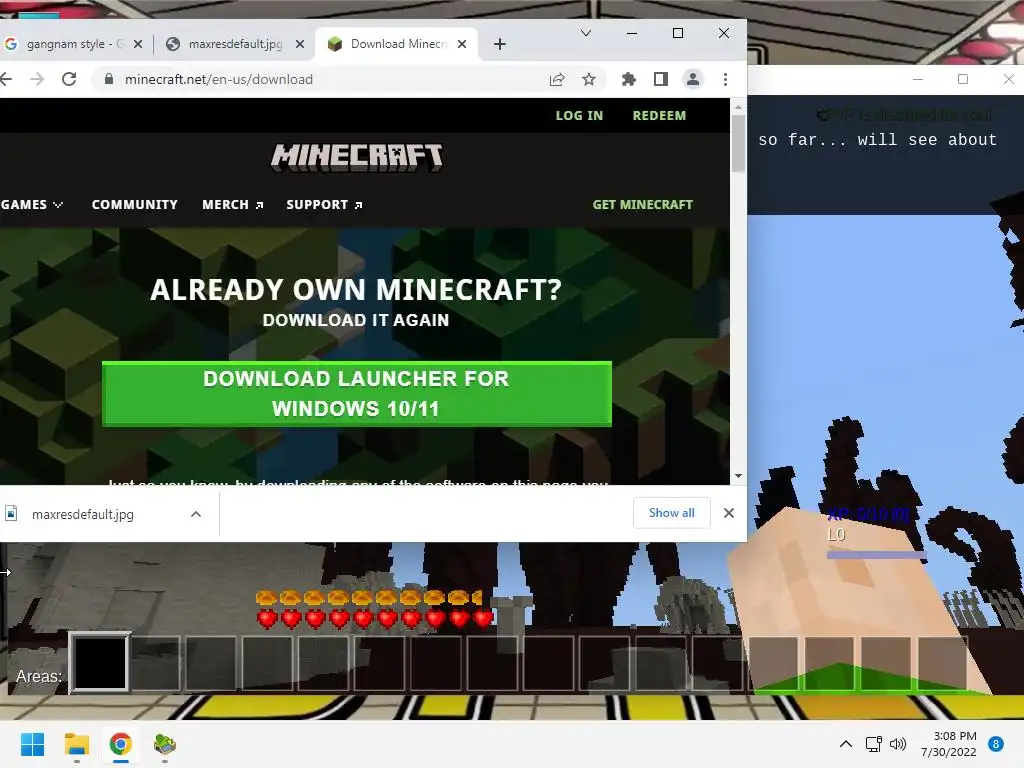This screenshot has height=768, width=1024.
Task: Open a new browser tab
Action: 500,44
